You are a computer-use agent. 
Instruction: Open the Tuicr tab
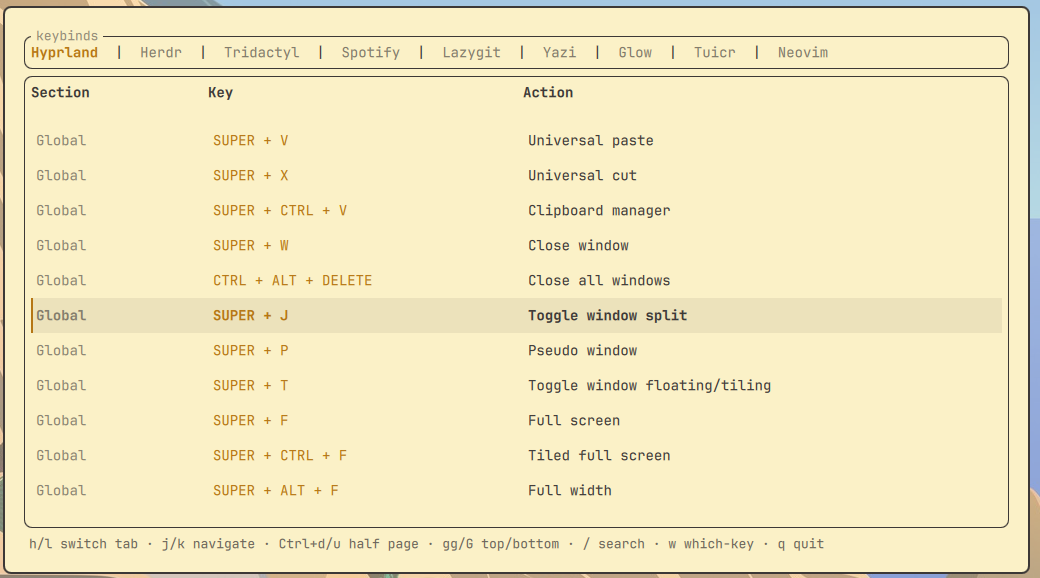[714, 52]
